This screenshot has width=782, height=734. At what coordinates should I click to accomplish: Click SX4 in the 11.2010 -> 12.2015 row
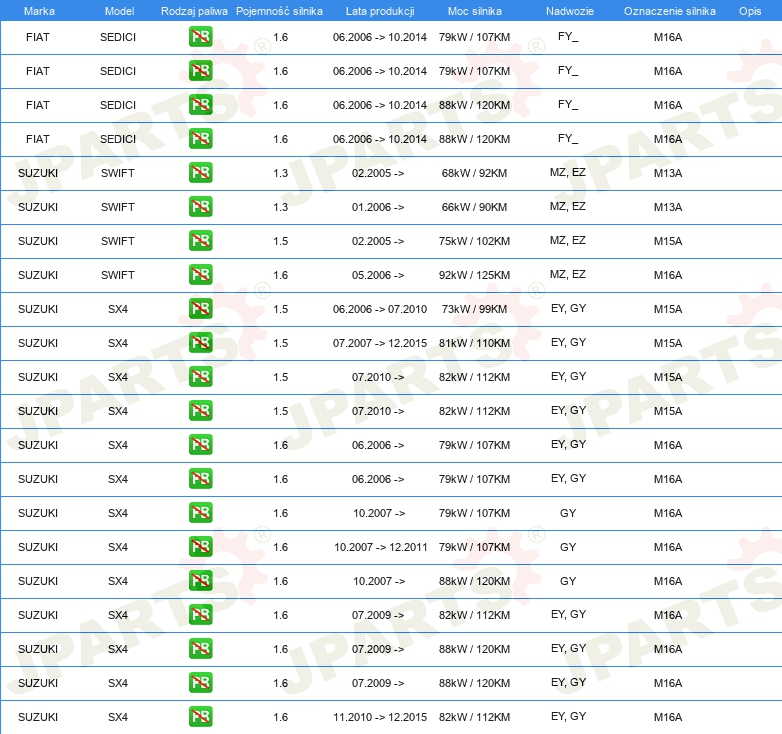pyautogui.click(x=118, y=717)
